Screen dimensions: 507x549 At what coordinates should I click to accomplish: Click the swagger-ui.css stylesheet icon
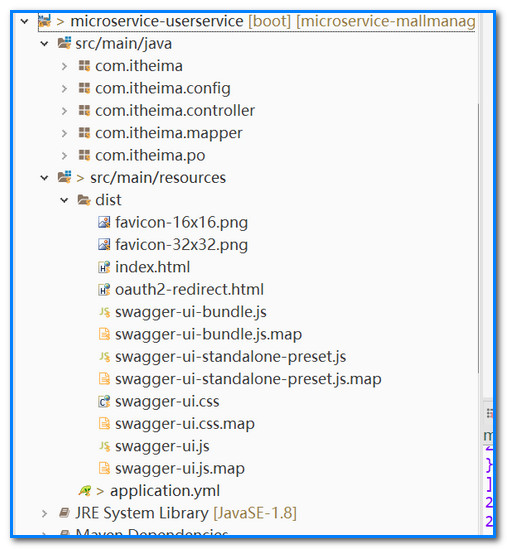(x=104, y=402)
